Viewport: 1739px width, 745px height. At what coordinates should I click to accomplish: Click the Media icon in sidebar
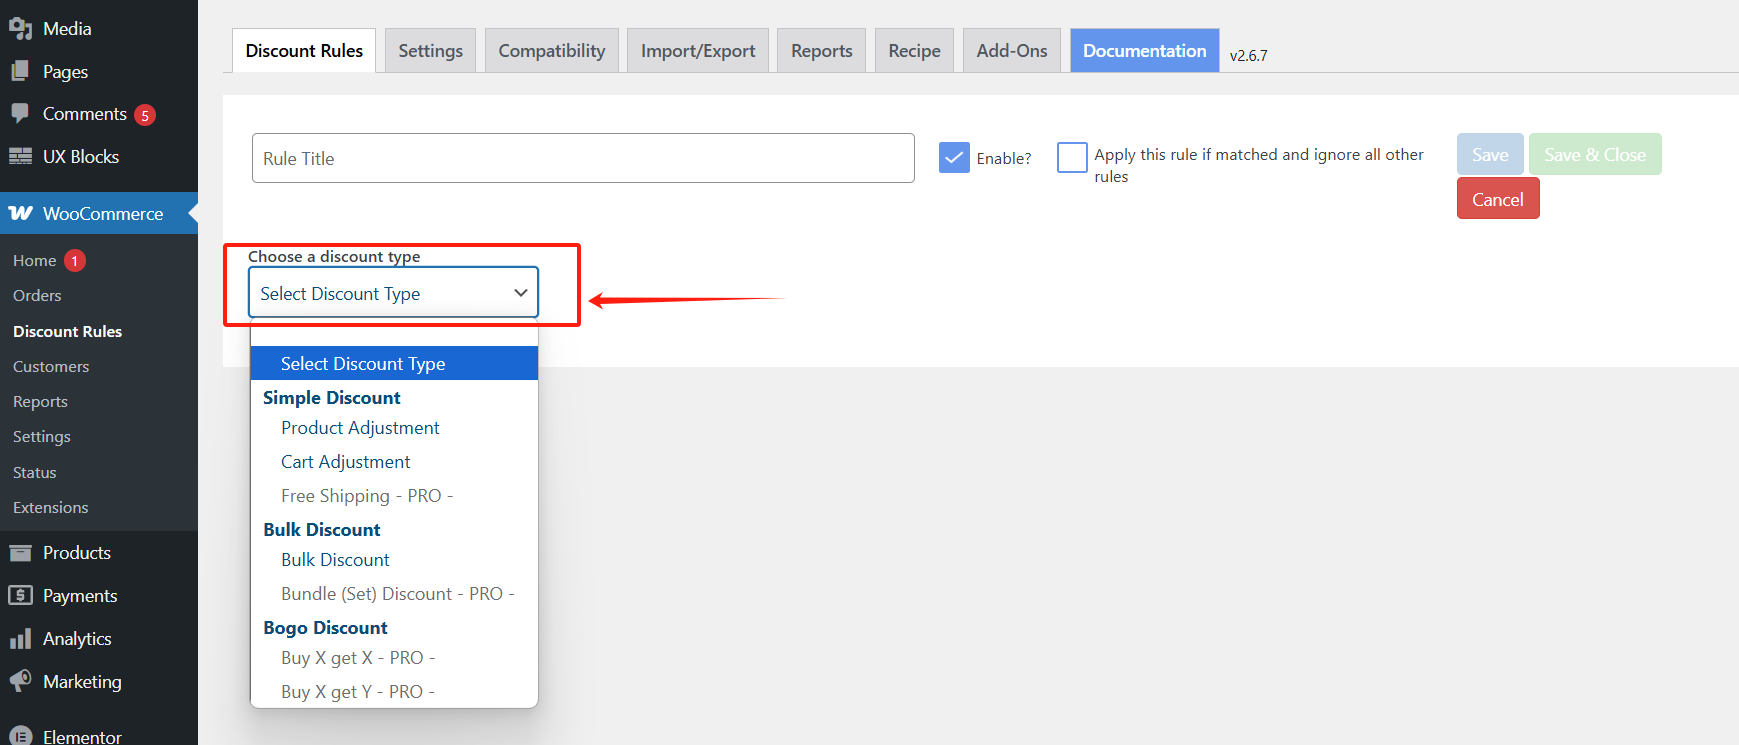[x=20, y=29]
